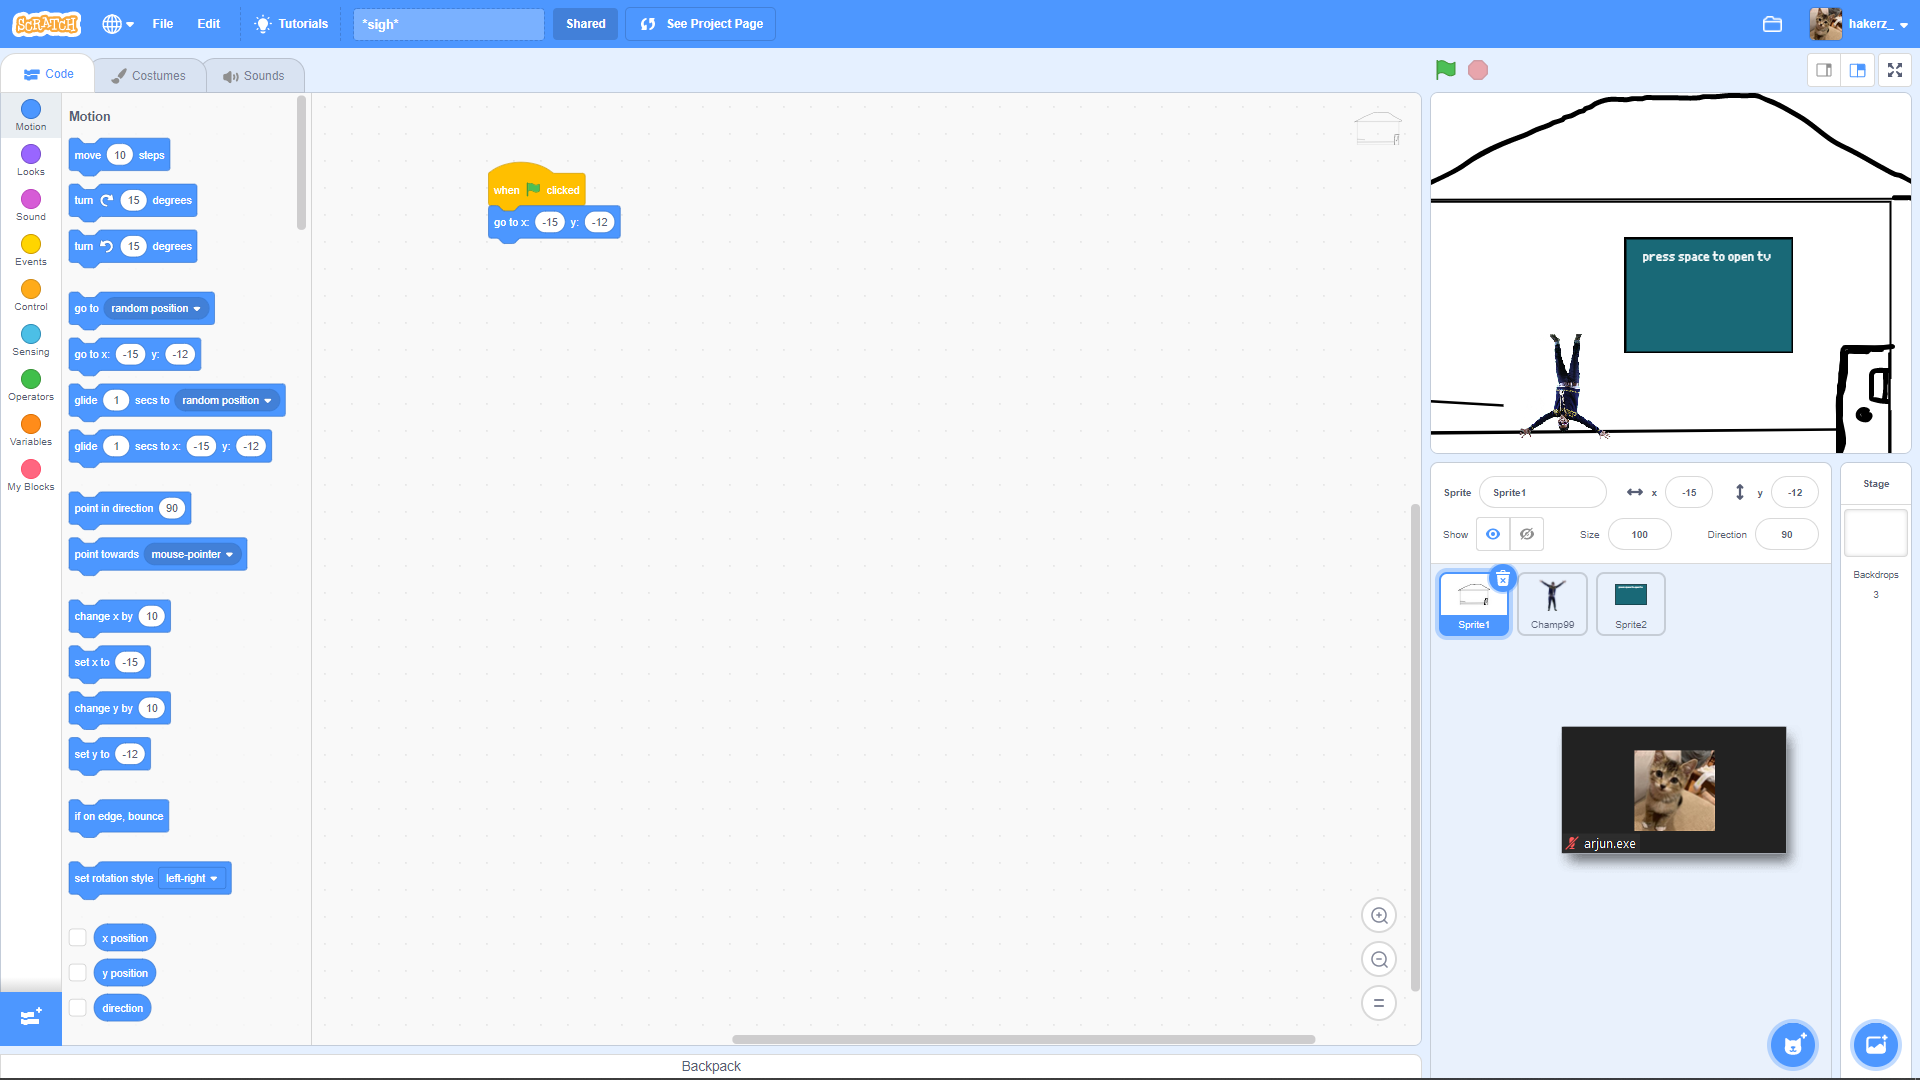Select the Looks purple category circle

click(31, 154)
